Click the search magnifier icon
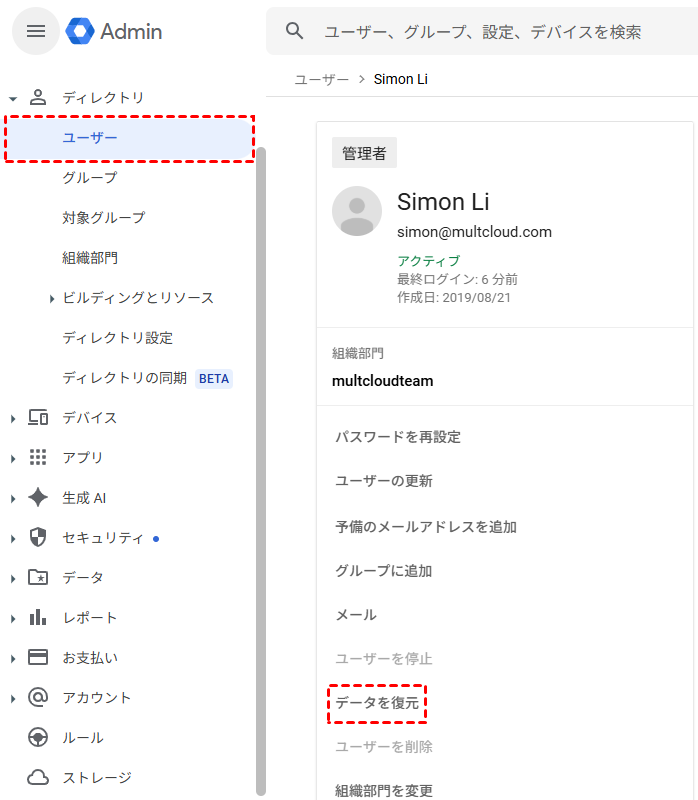The width and height of the screenshot is (698, 800). (x=294, y=31)
